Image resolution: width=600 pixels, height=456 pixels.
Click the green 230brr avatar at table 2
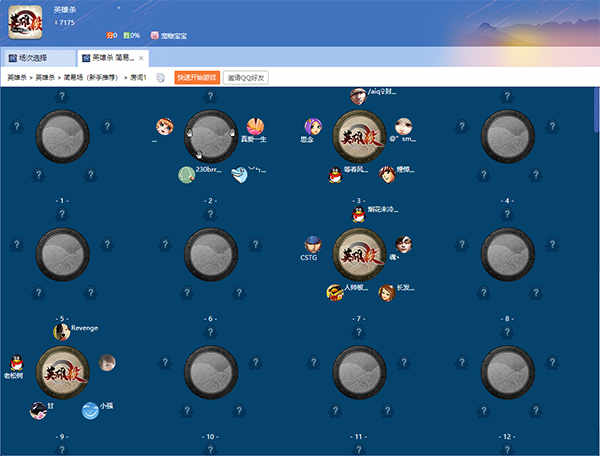[187, 175]
